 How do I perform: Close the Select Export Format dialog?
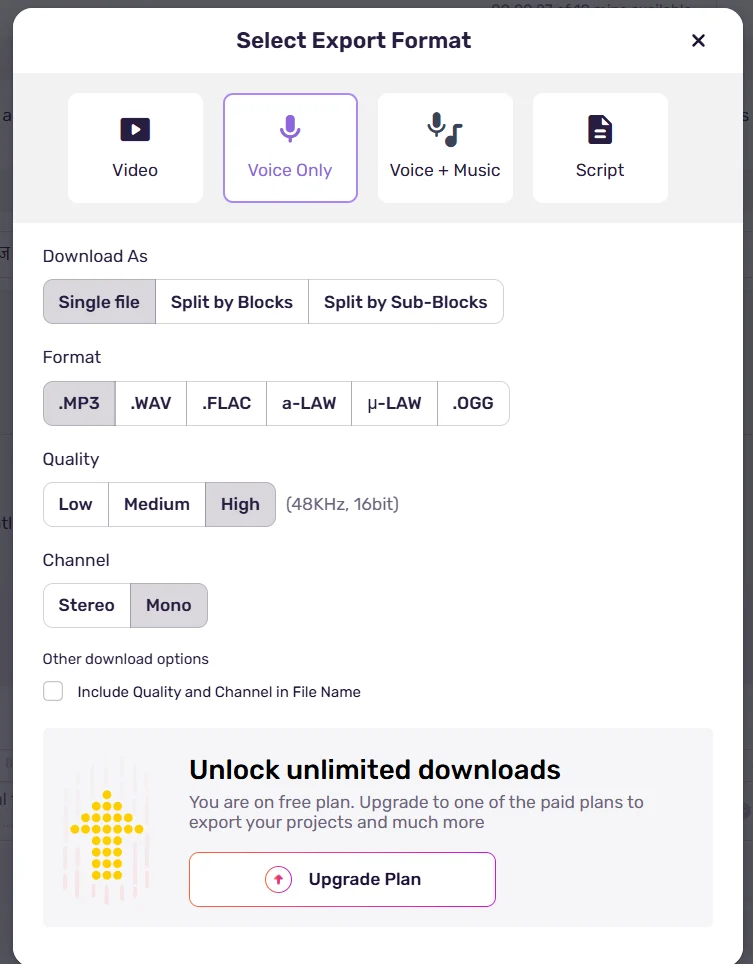698,41
